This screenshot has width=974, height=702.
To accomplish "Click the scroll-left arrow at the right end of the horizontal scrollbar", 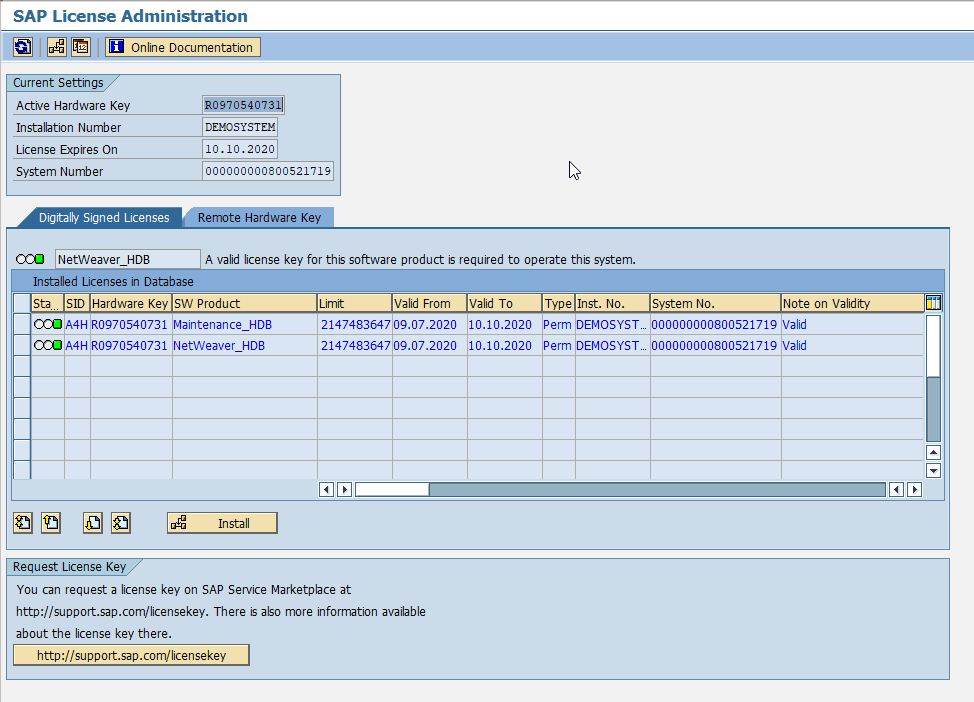I will [x=896, y=490].
